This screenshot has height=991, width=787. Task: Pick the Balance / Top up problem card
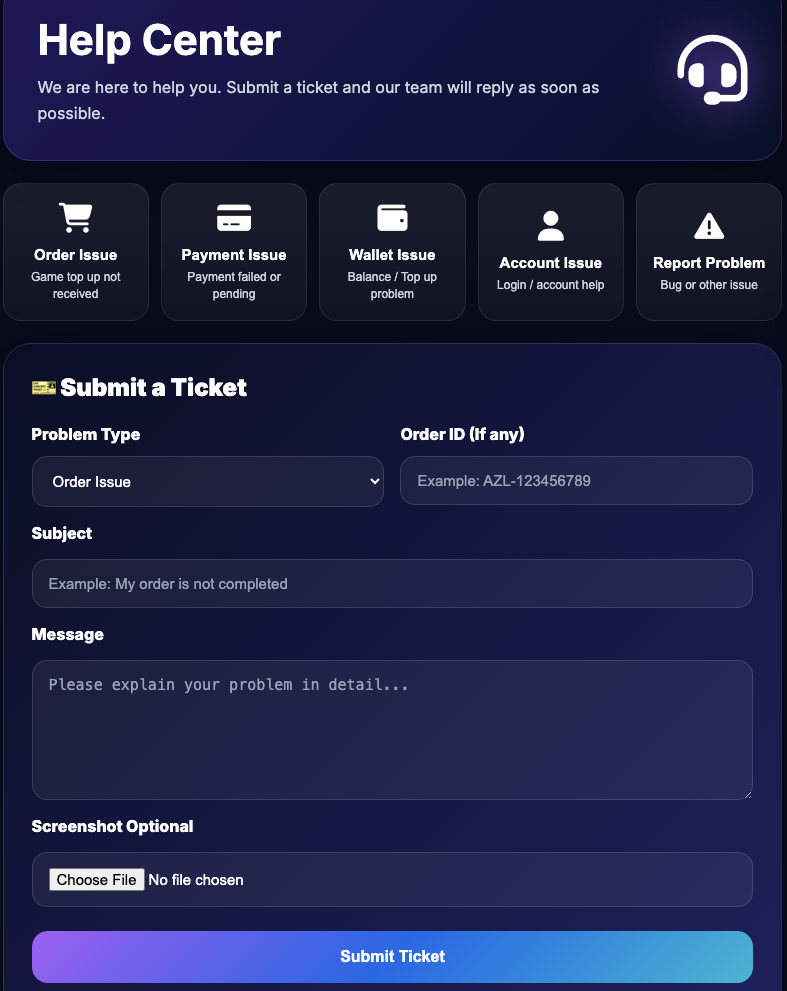coord(392,252)
